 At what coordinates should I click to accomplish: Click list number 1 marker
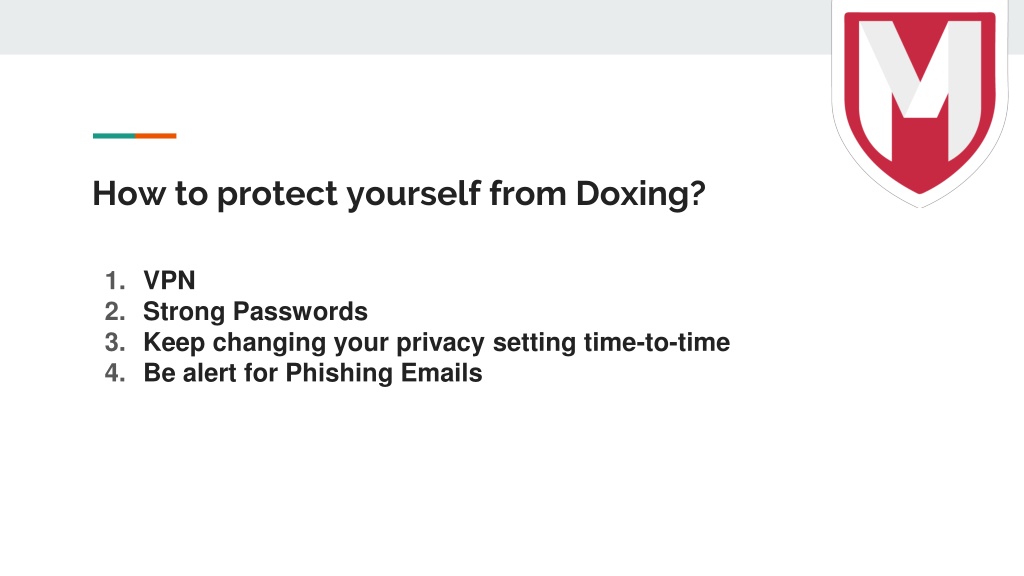click(115, 281)
